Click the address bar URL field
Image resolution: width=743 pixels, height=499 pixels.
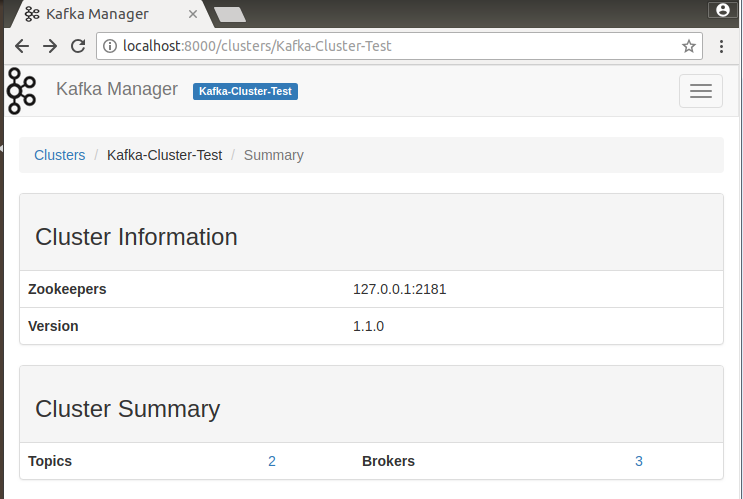[x=398, y=46]
